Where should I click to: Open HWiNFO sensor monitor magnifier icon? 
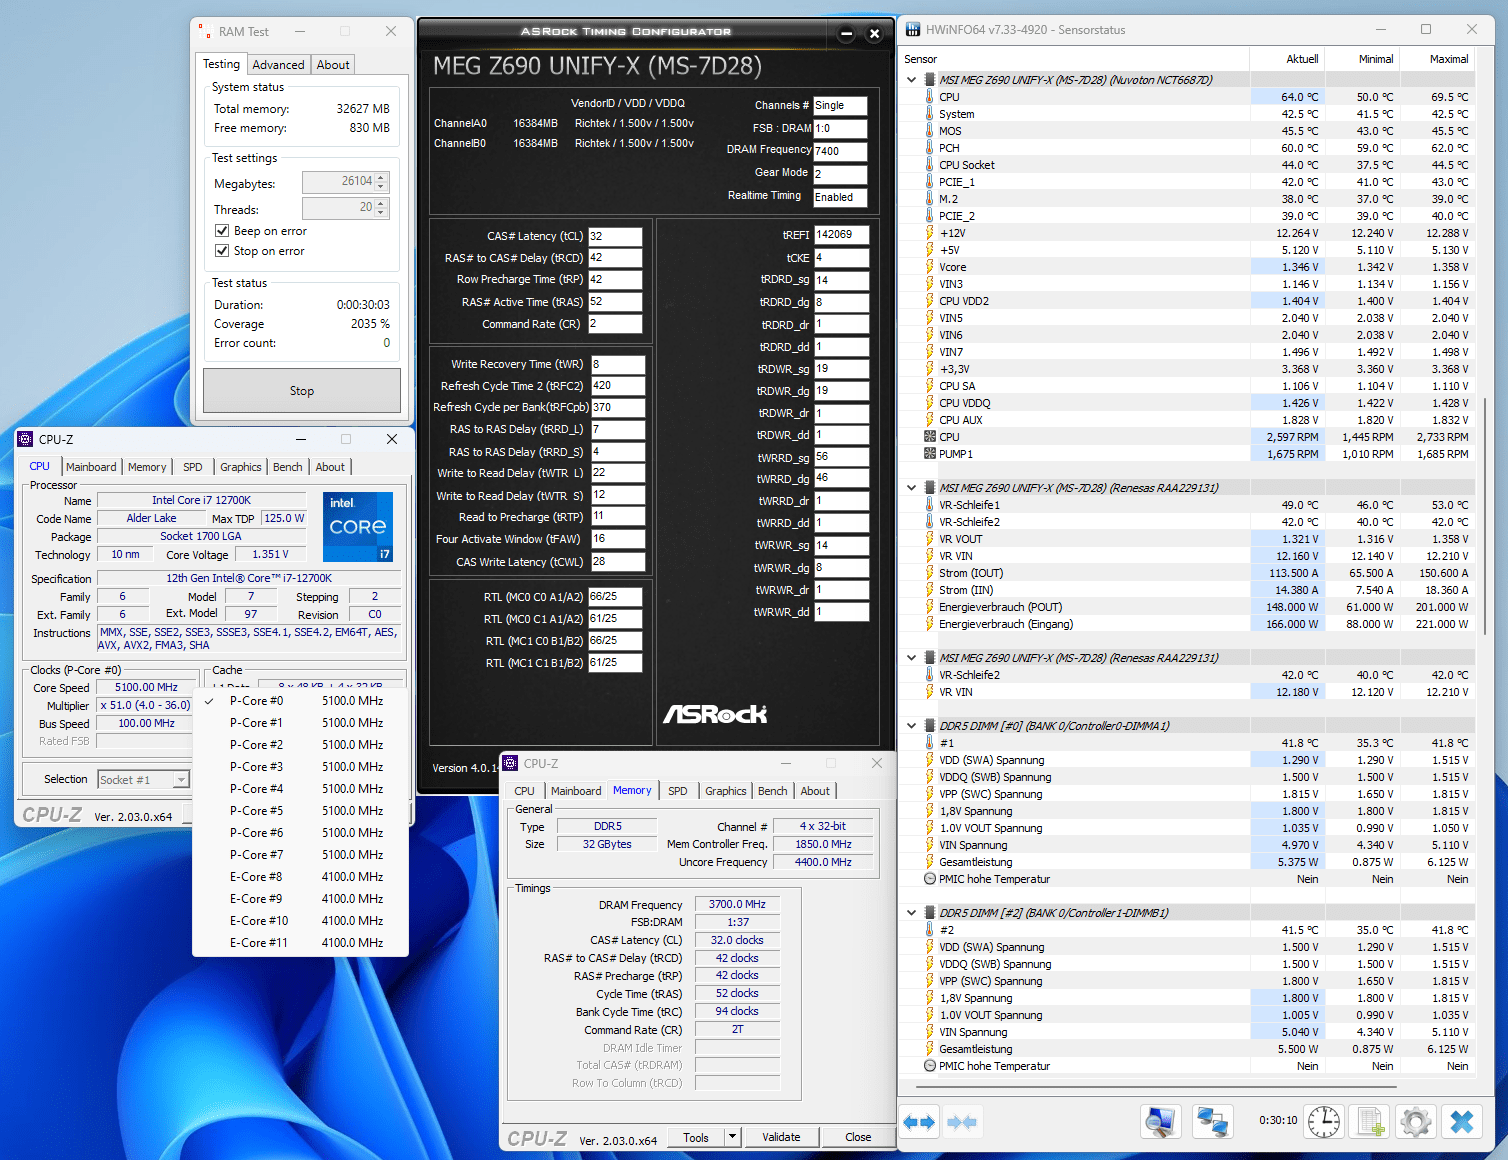(1160, 1122)
